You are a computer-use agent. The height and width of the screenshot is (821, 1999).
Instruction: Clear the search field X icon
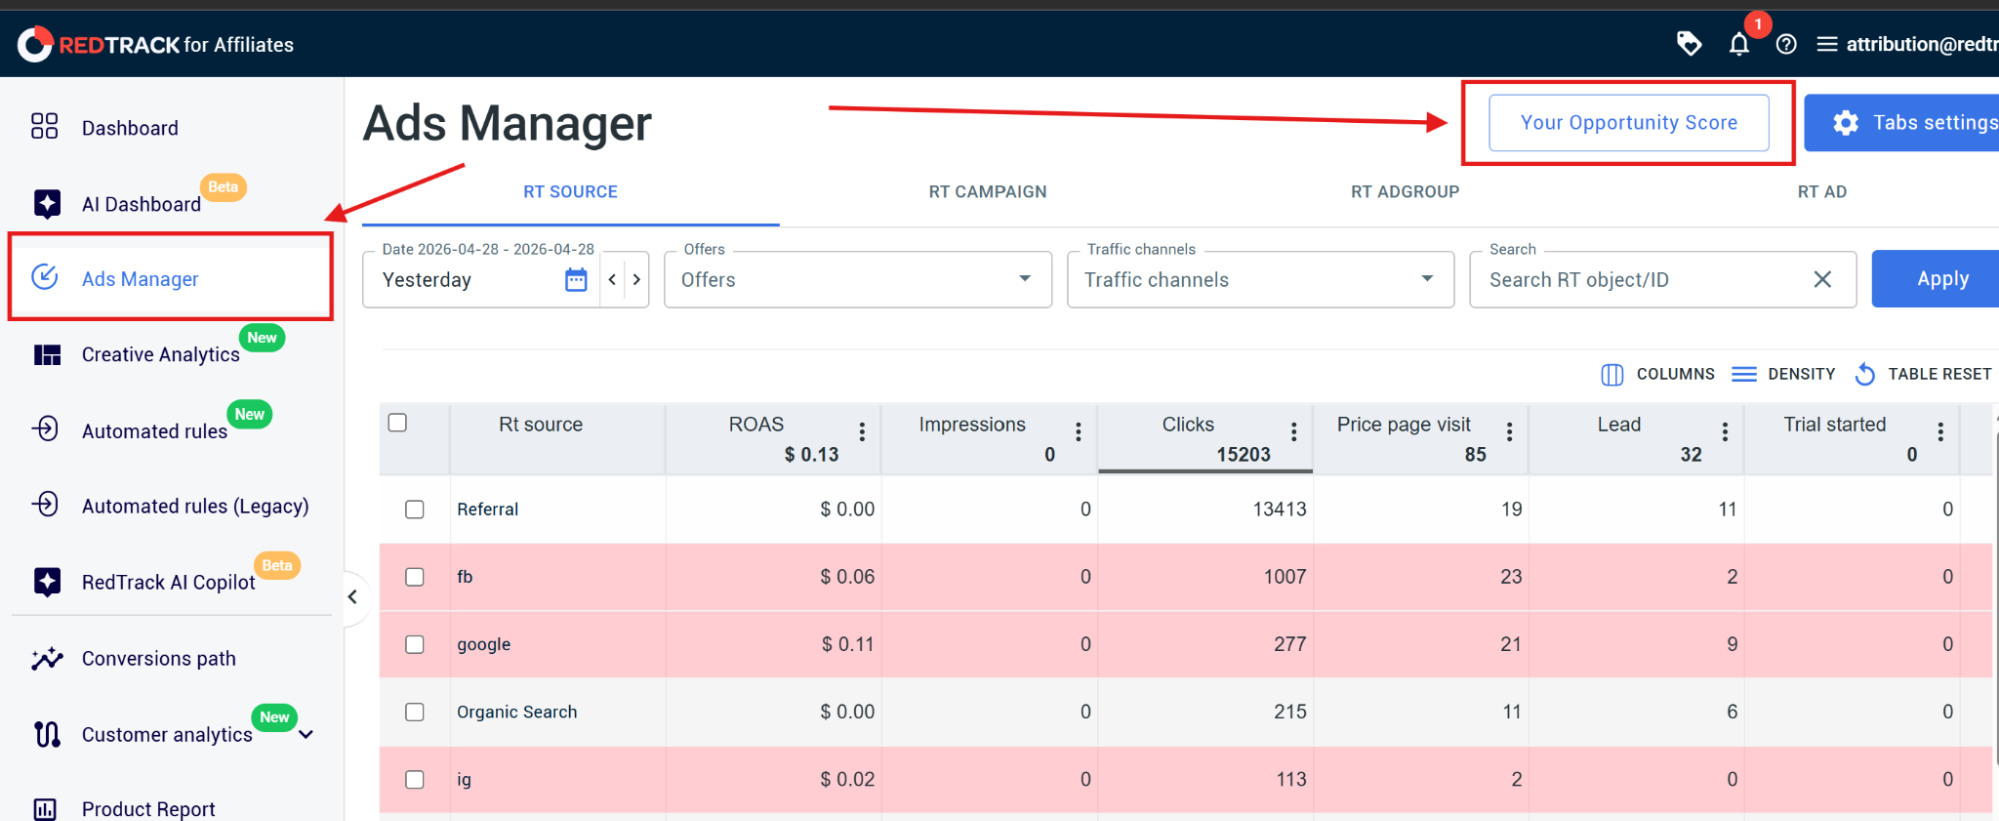(1822, 280)
